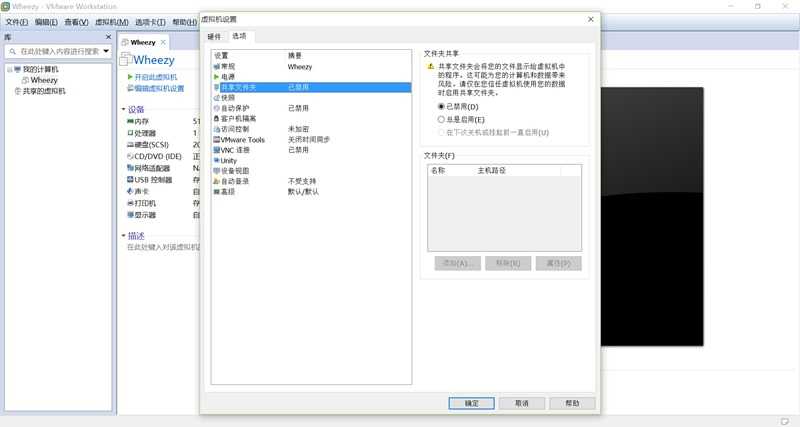Click the 网络适配器 network adapter icon
Viewport: 800px width, 427px height.
coord(130,168)
